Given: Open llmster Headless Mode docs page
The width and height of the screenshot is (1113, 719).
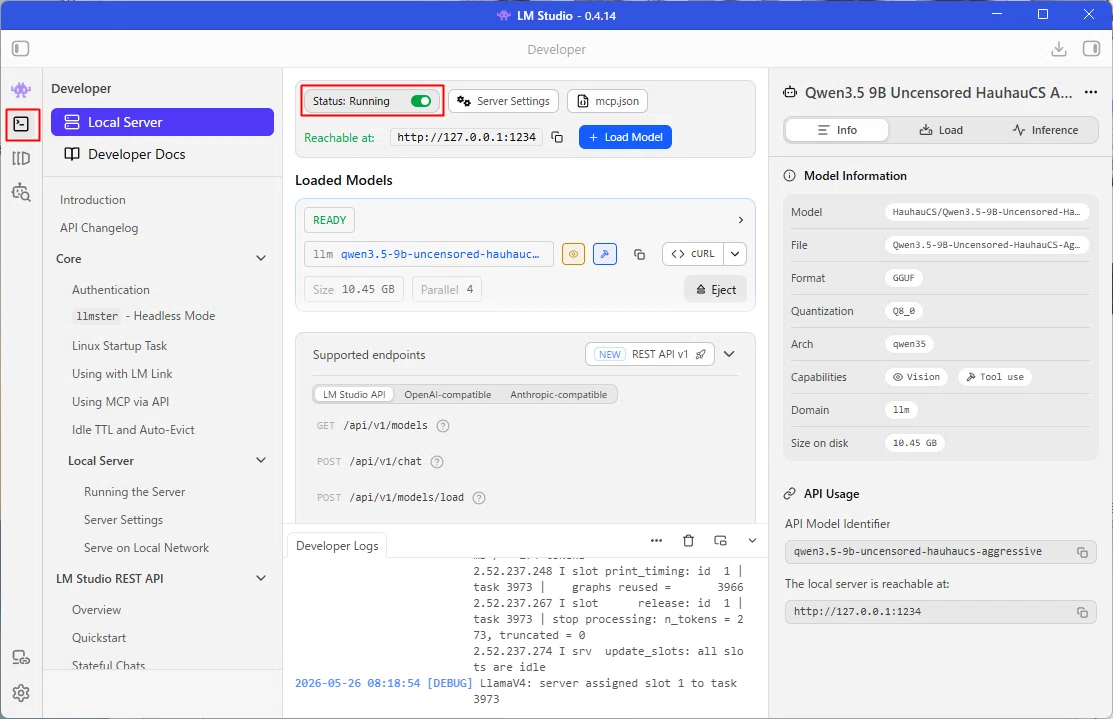Looking at the screenshot, I should (x=145, y=316).
